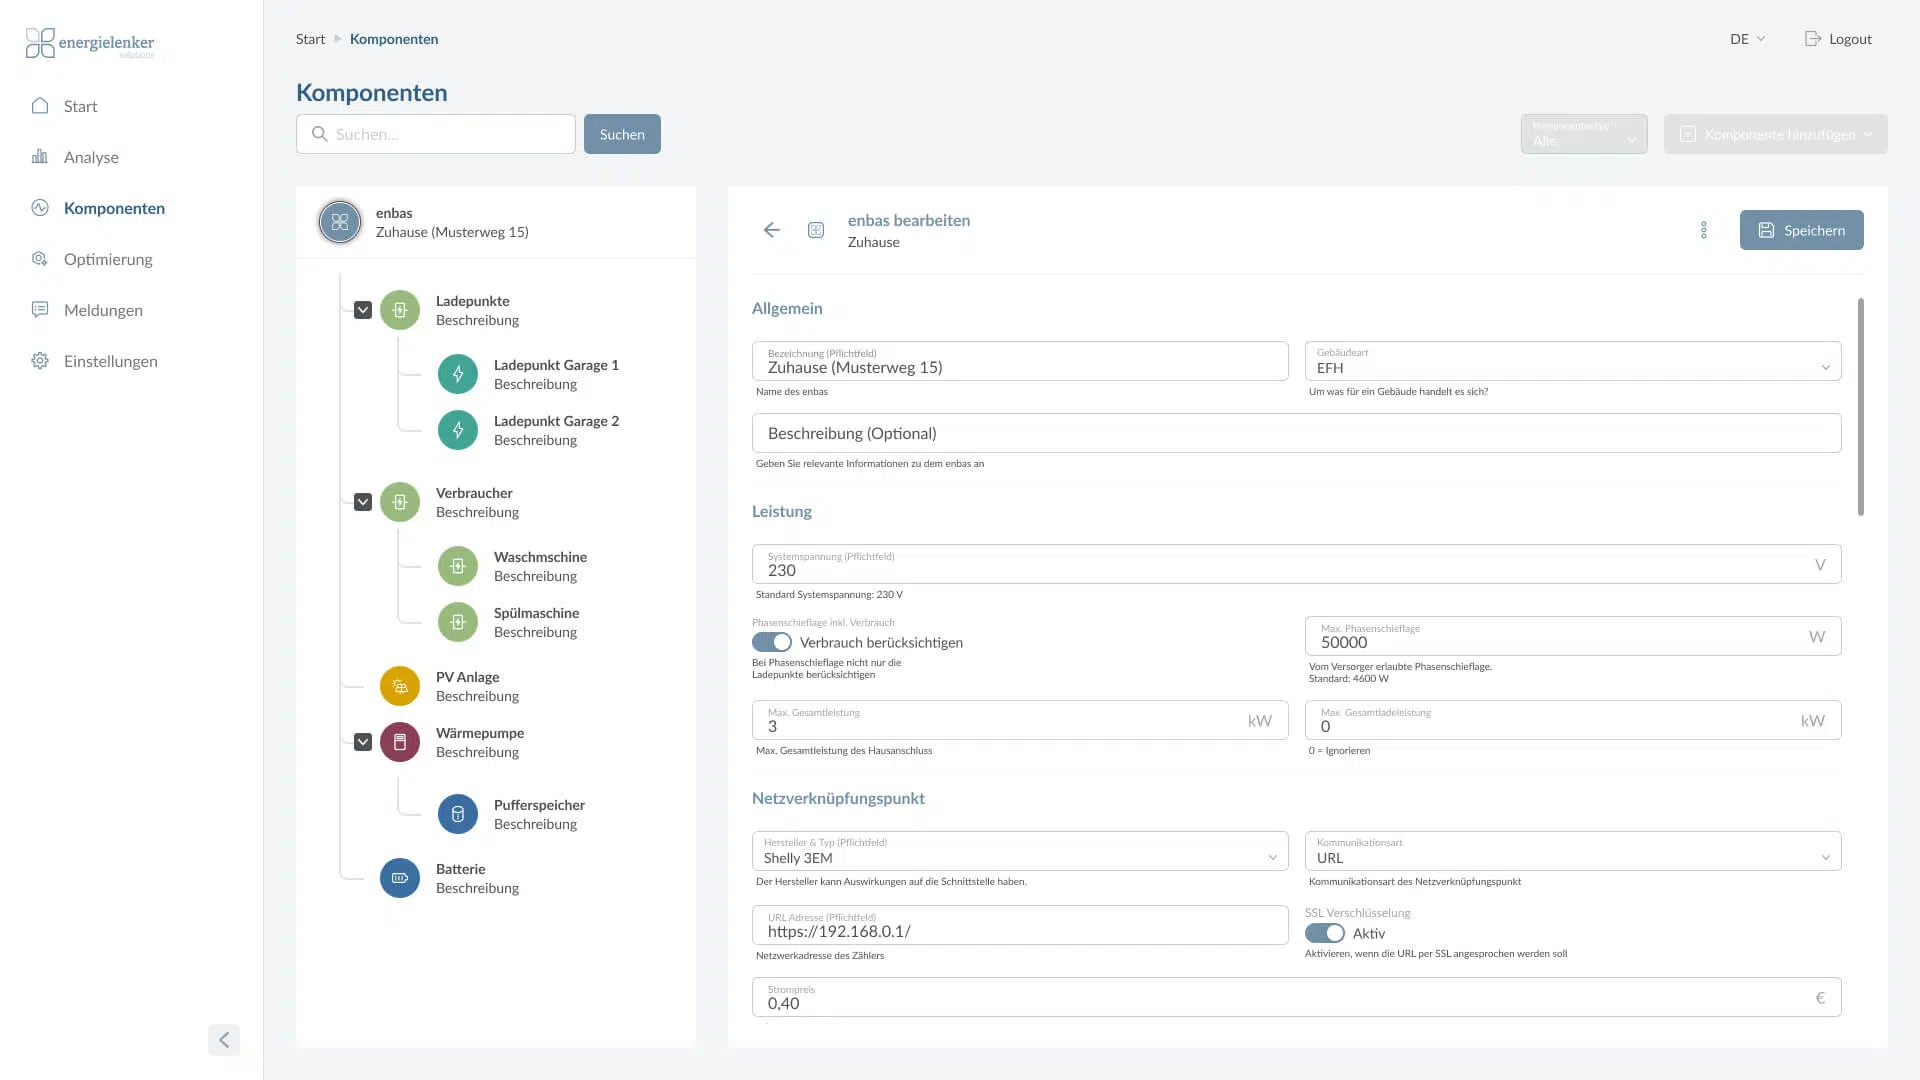The height and width of the screenshot is (1080, 1920).
Task: Click the enbas root node icon
Action: [x=340, y=222]
